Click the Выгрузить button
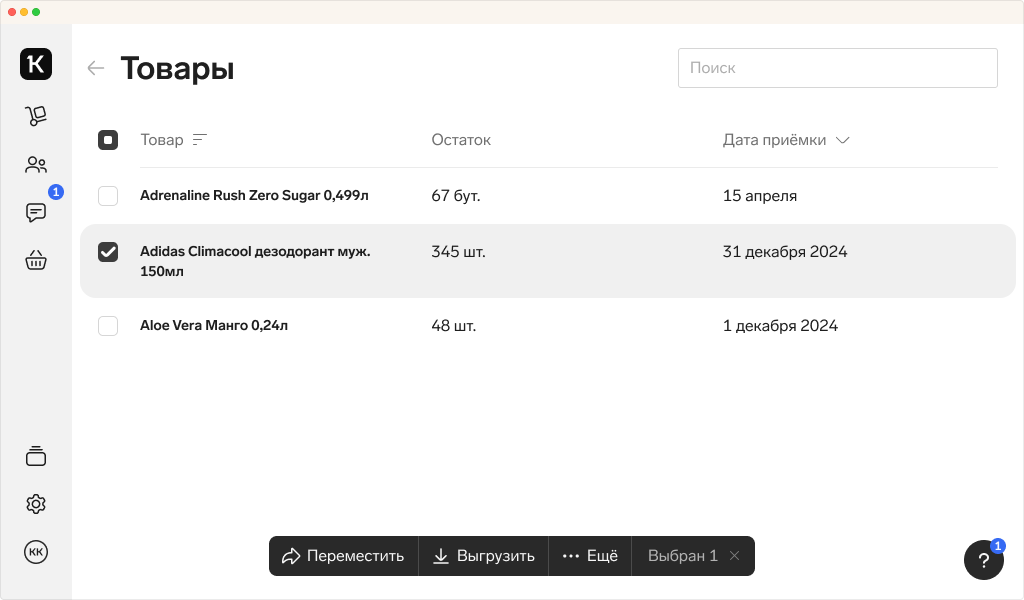Image resolution: width=1024 pixels, height=600 pixels. point(484,556)
